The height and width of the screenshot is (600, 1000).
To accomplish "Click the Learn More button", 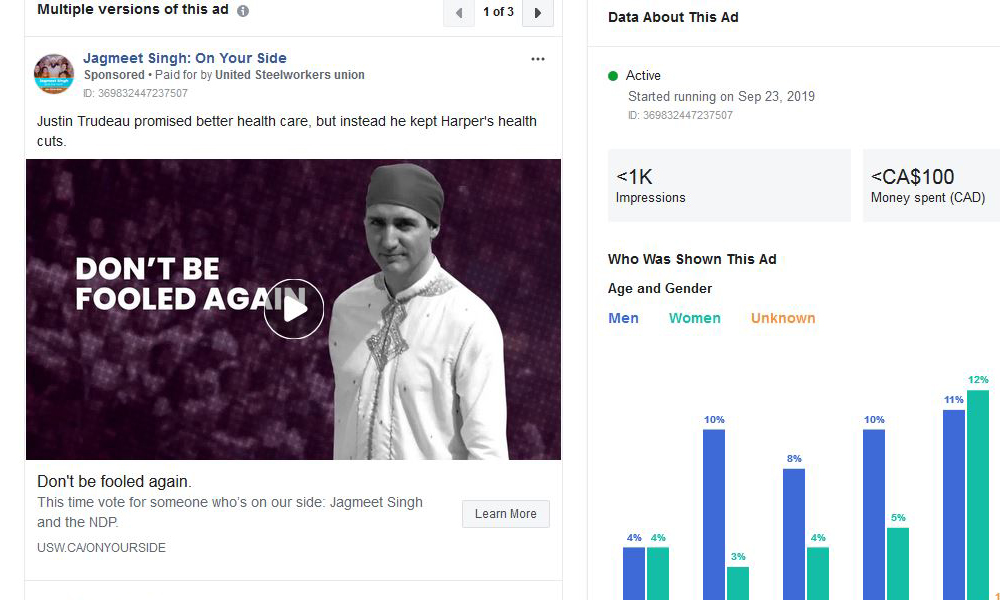I will [x=505, y=514].
